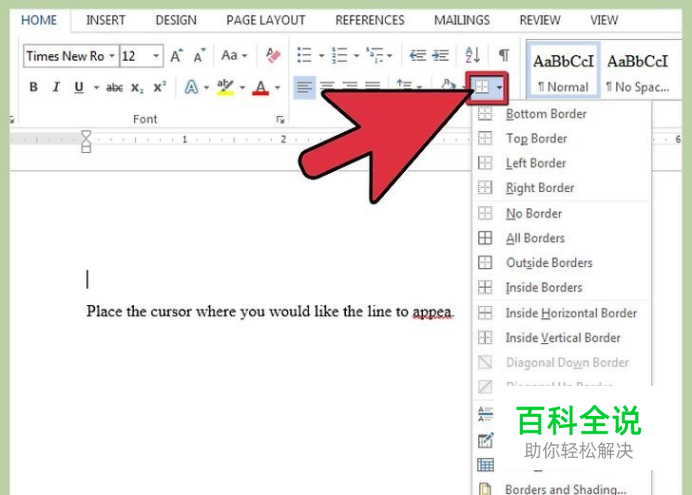This screenshot has width=692, height=495.
Task: Expand the Borders dropdown arrow
Action: pyautogui.click(x=499, y=87)
